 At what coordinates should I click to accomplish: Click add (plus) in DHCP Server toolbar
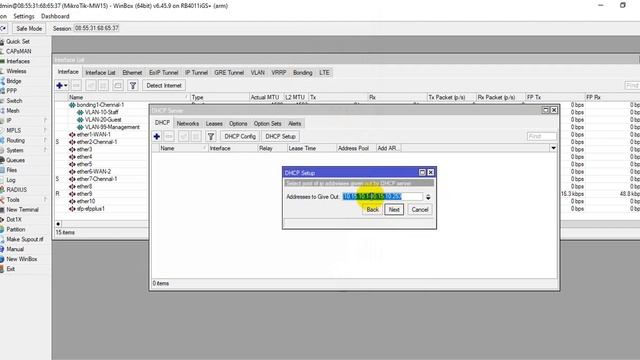click(x=157, y=136)
